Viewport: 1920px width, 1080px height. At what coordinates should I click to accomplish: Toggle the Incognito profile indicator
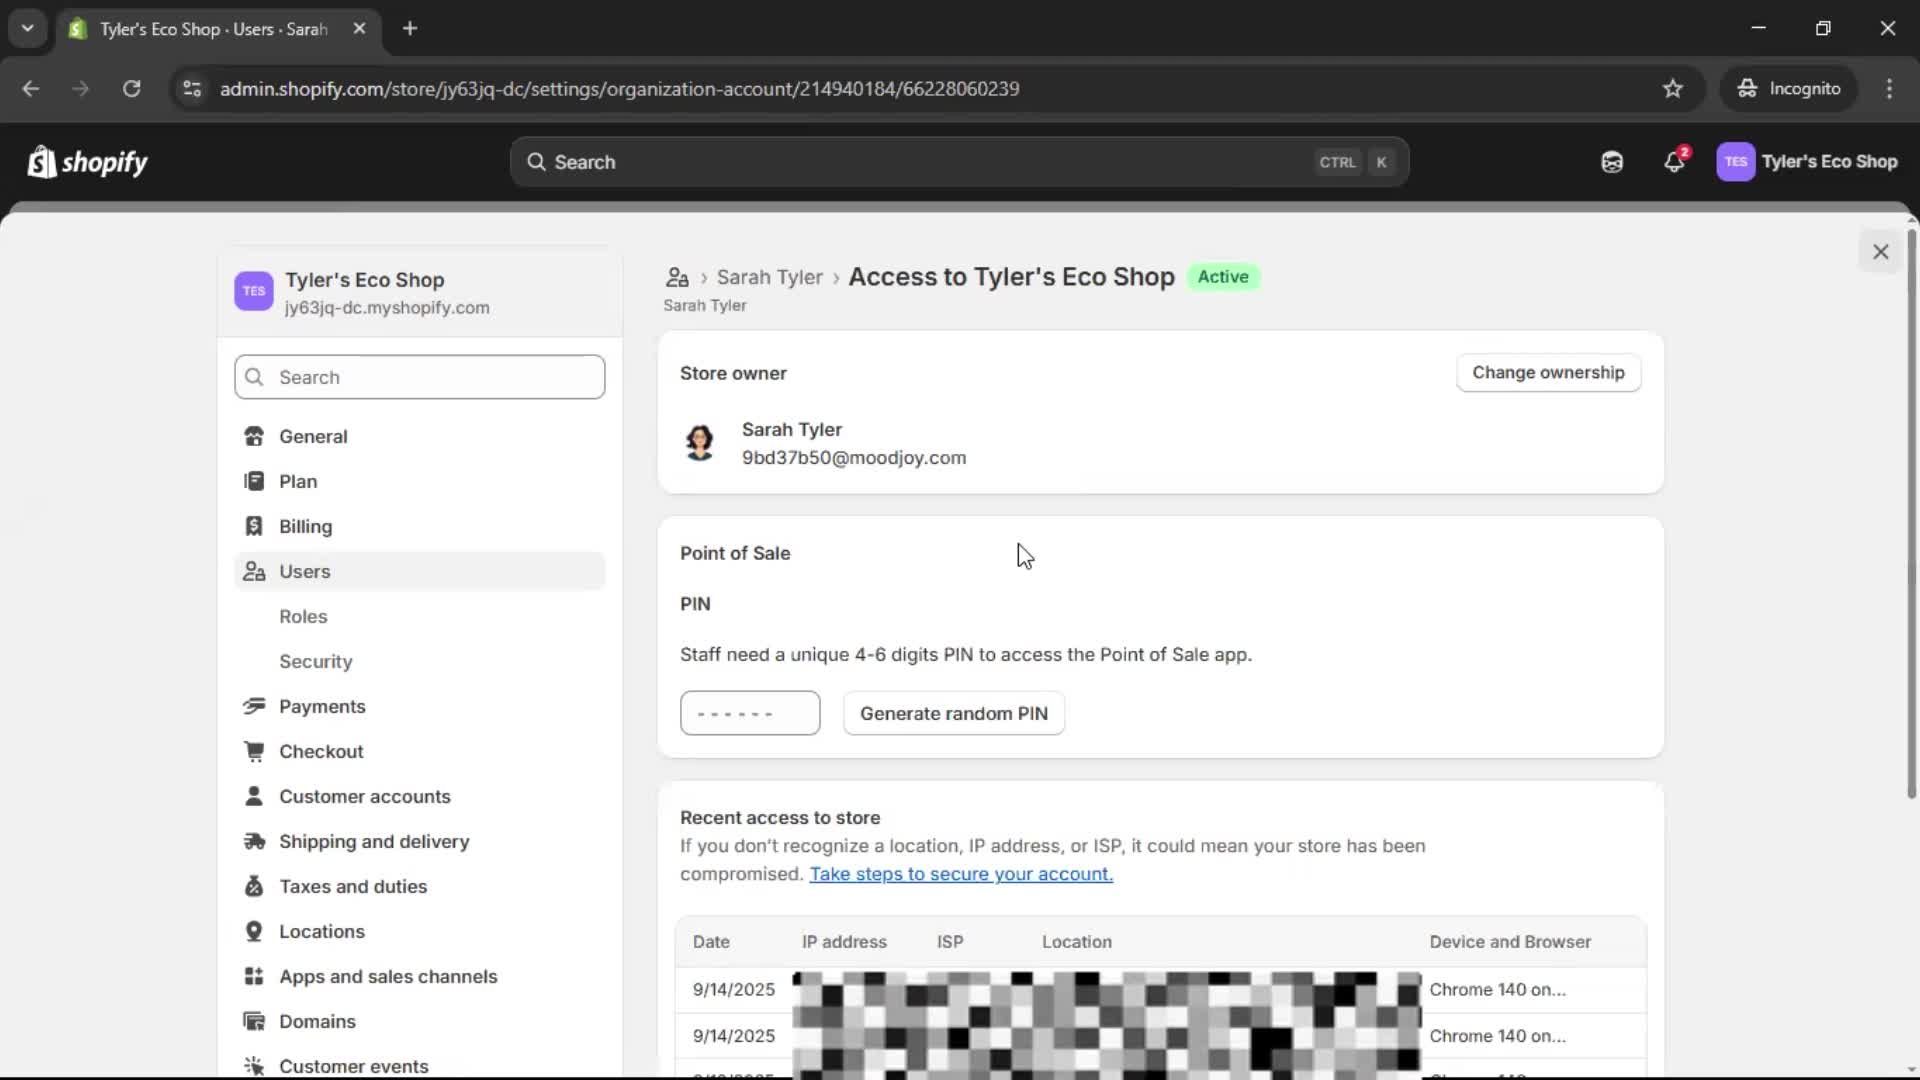[x=1789, y=88]
